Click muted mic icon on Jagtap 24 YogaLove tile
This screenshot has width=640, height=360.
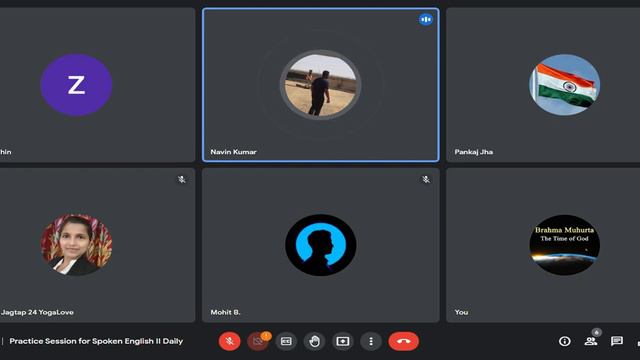[x=182, y=180]
